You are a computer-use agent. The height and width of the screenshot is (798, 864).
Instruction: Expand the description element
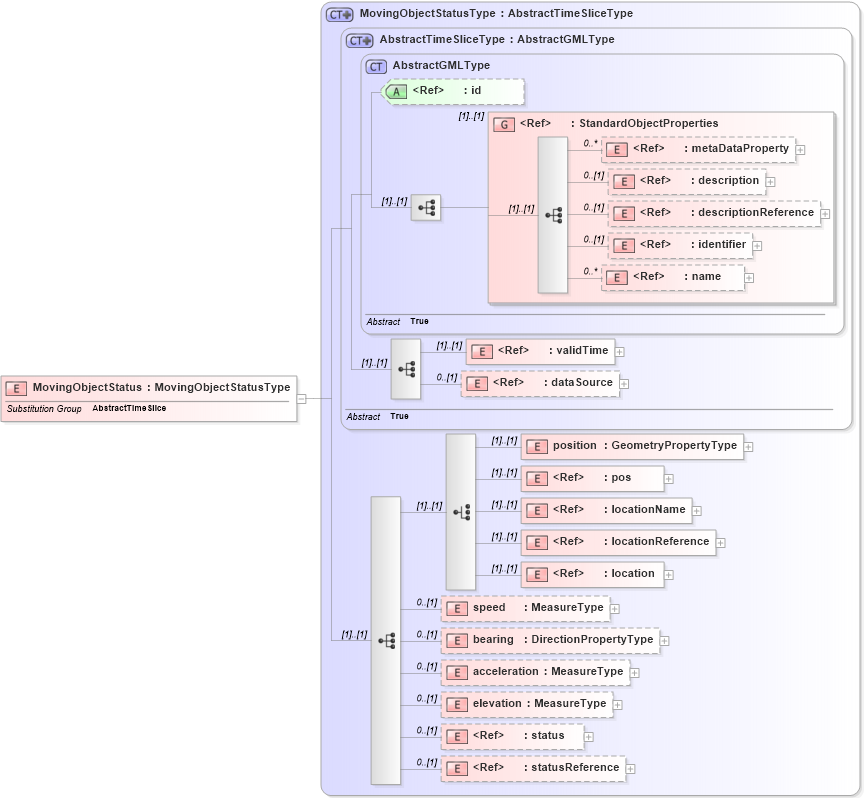point(771,182)
